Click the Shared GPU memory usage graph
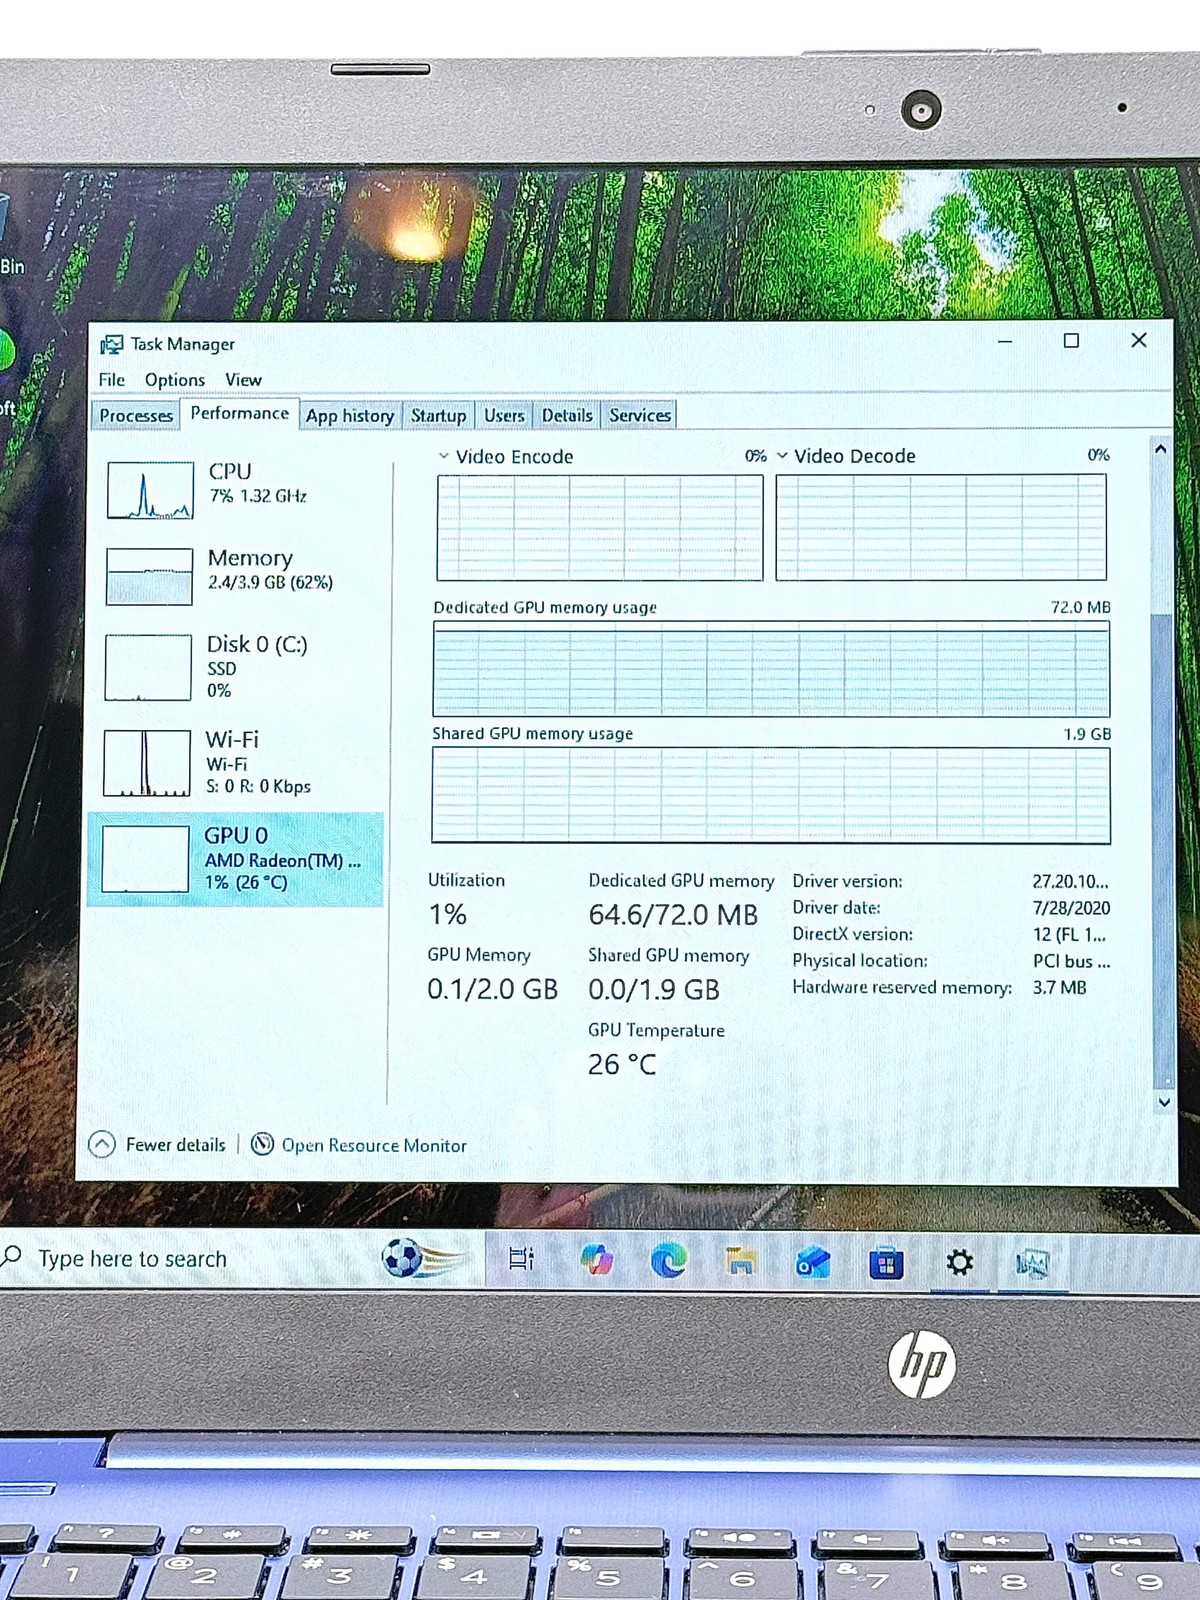The height and width of the screenshot is (1600, 1200). point(771,795)
